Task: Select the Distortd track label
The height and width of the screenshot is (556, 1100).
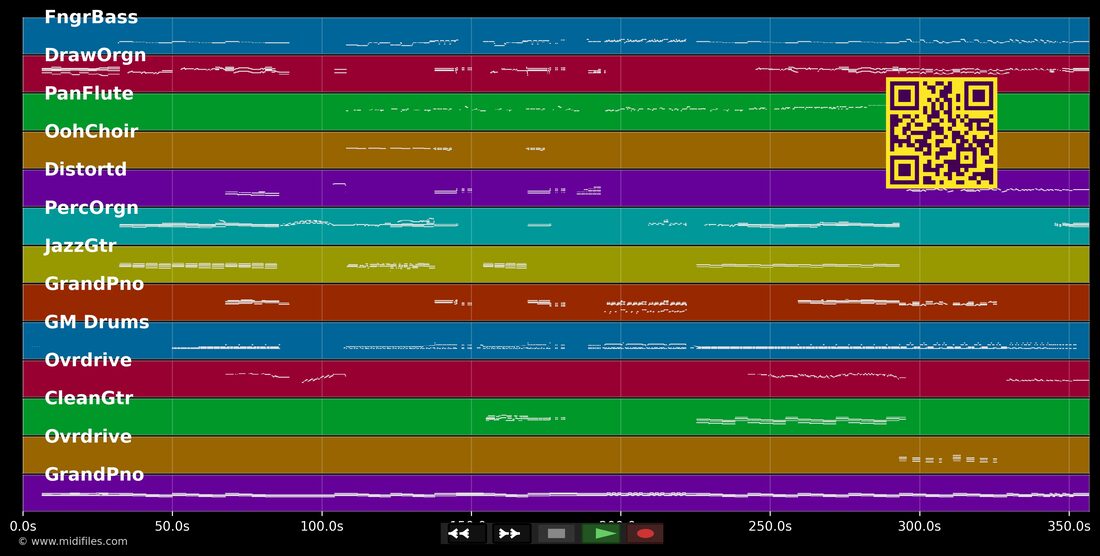Action: (x=86, y=169)
